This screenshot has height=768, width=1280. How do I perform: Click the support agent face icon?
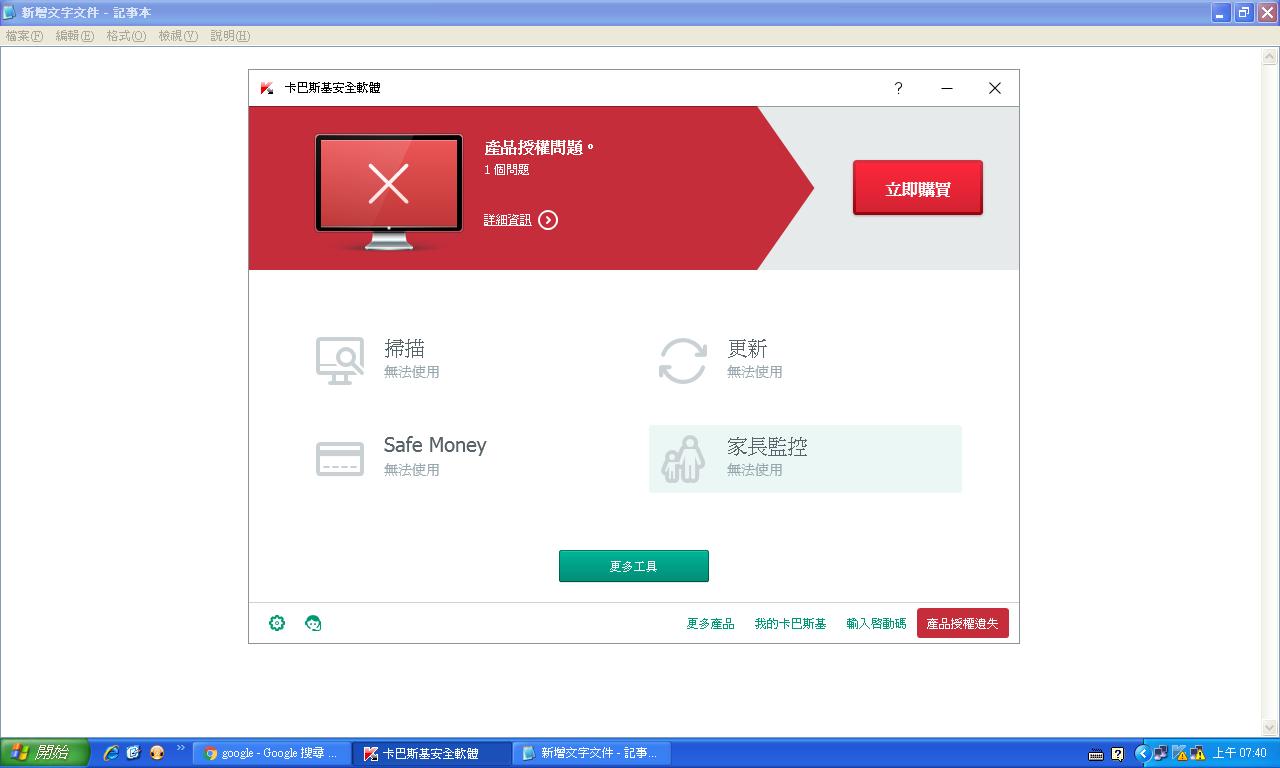click(x=313, y=623)
